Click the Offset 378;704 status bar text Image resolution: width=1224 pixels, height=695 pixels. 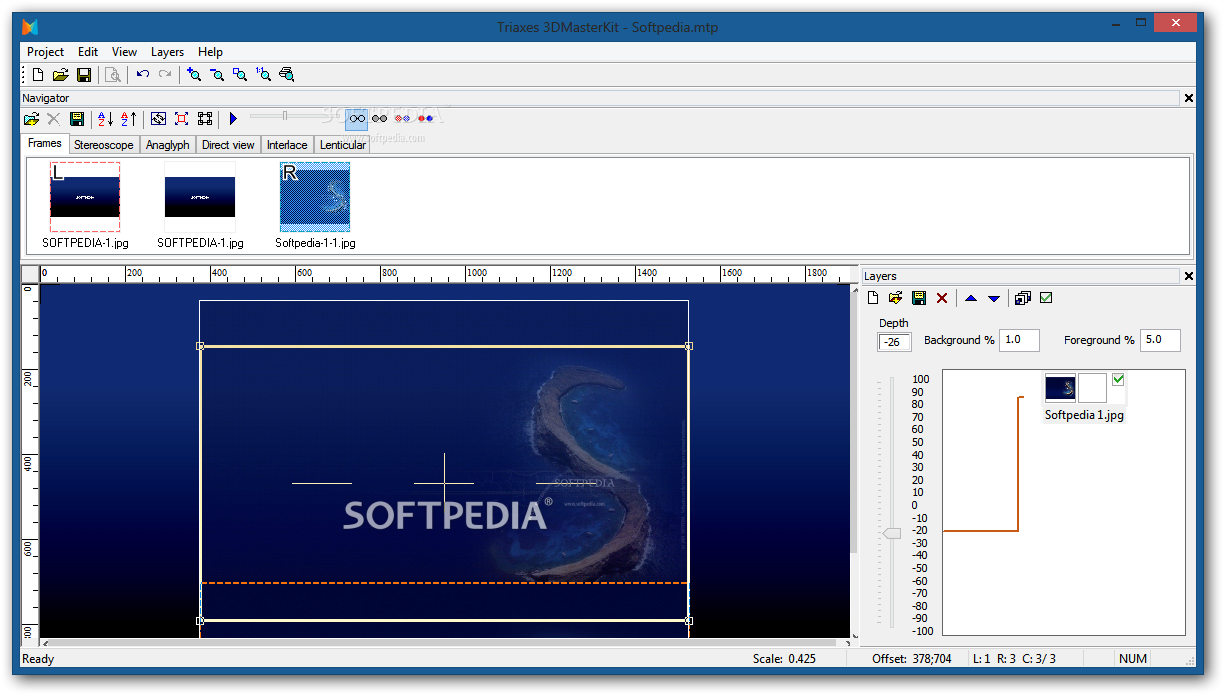(911, 659)
